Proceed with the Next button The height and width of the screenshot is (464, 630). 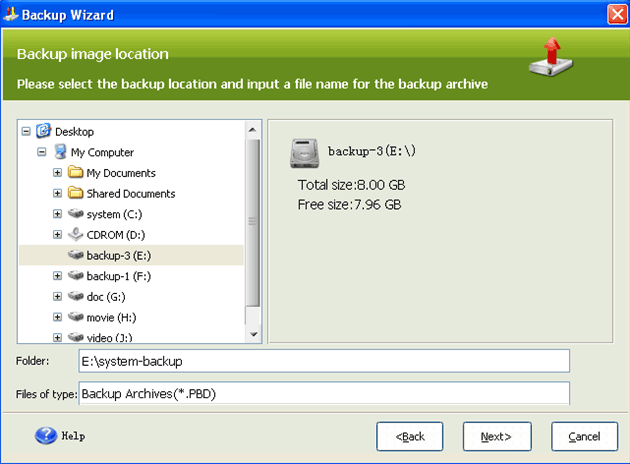[x=497, y=436]
